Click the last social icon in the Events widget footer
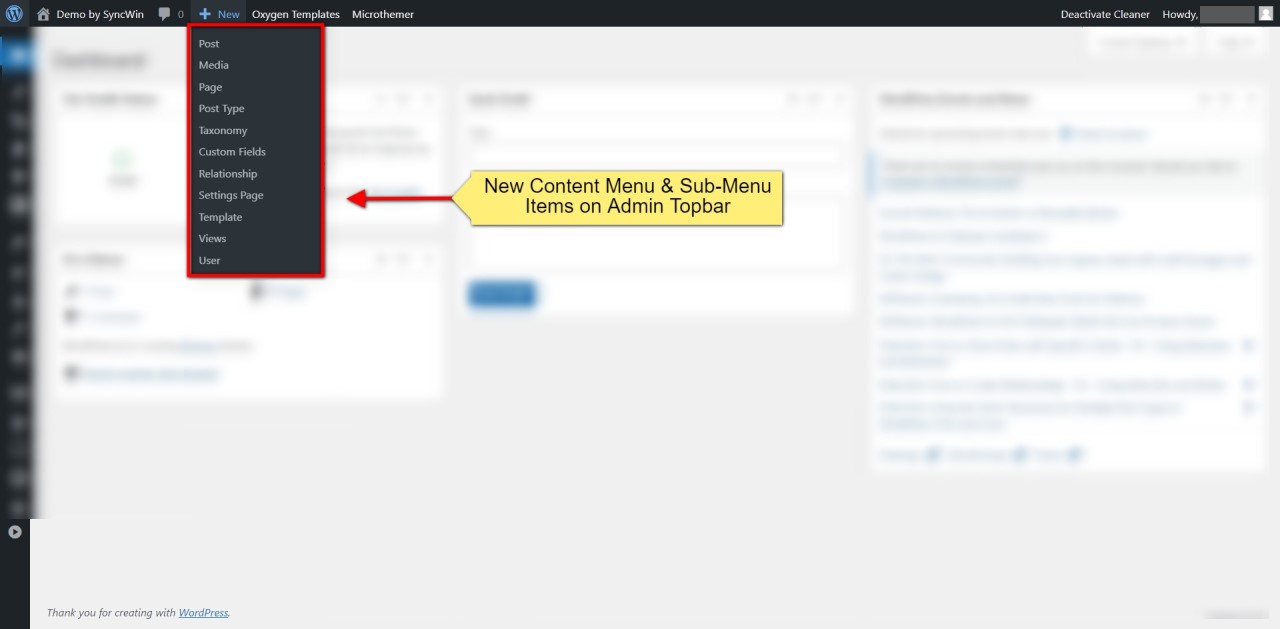Viewport: 1280px width, 629px height. (x=1075, y=453)
